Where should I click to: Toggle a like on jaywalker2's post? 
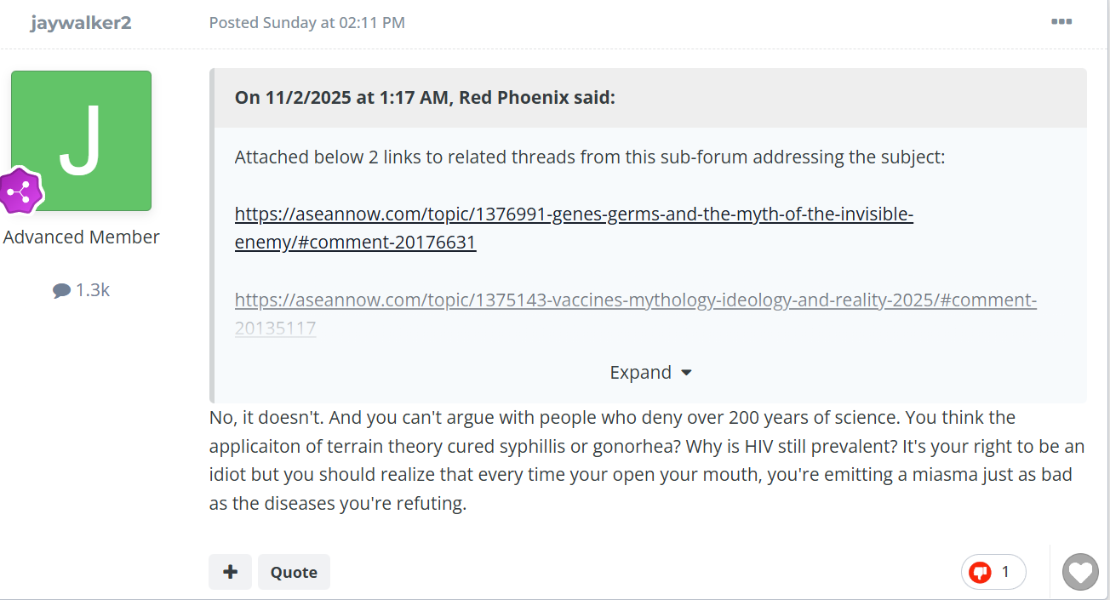(x=1080, y=572)
